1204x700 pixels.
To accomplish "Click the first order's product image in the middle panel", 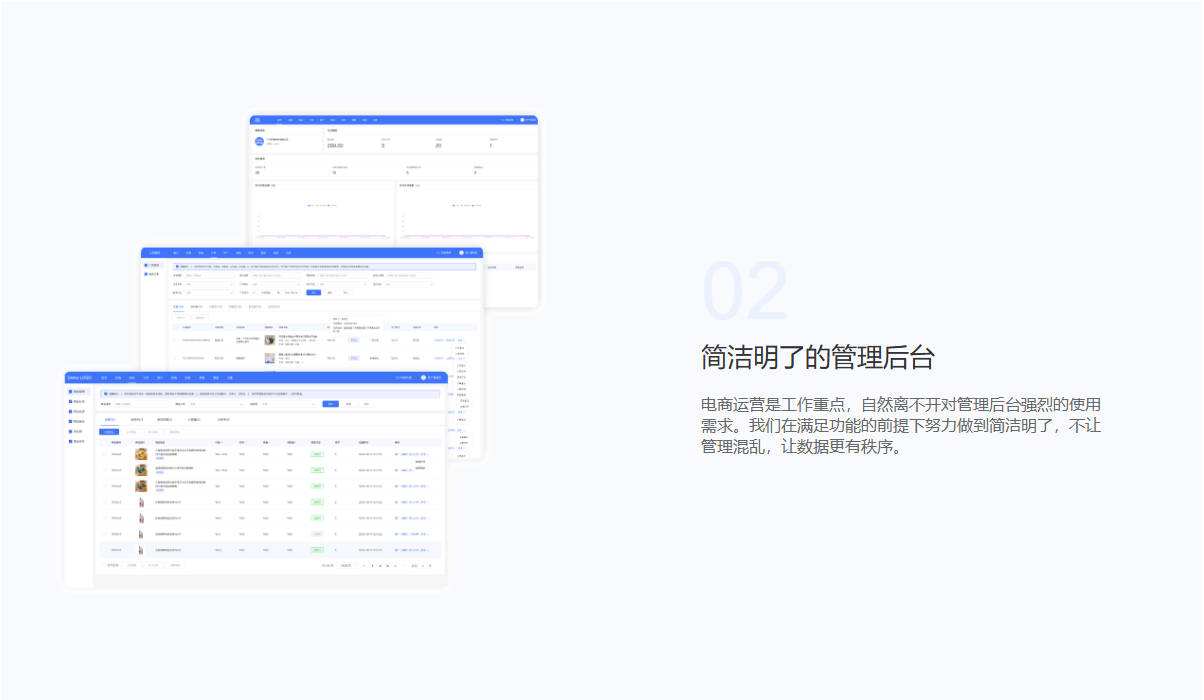I will 269,340.
